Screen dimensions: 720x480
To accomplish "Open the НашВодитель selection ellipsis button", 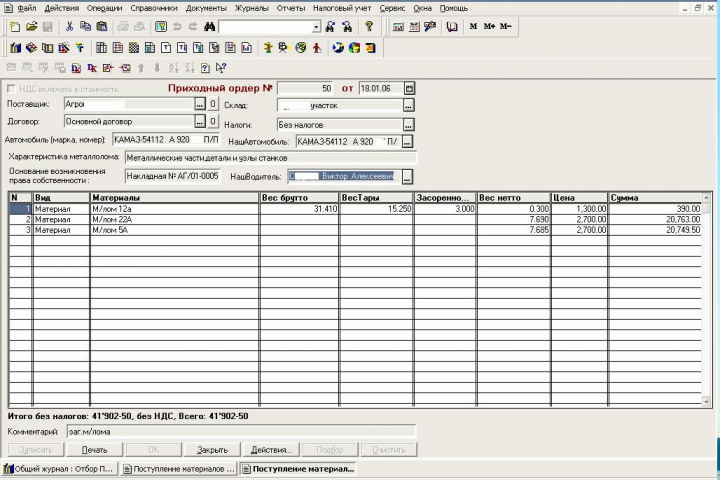I will (407, 176).
